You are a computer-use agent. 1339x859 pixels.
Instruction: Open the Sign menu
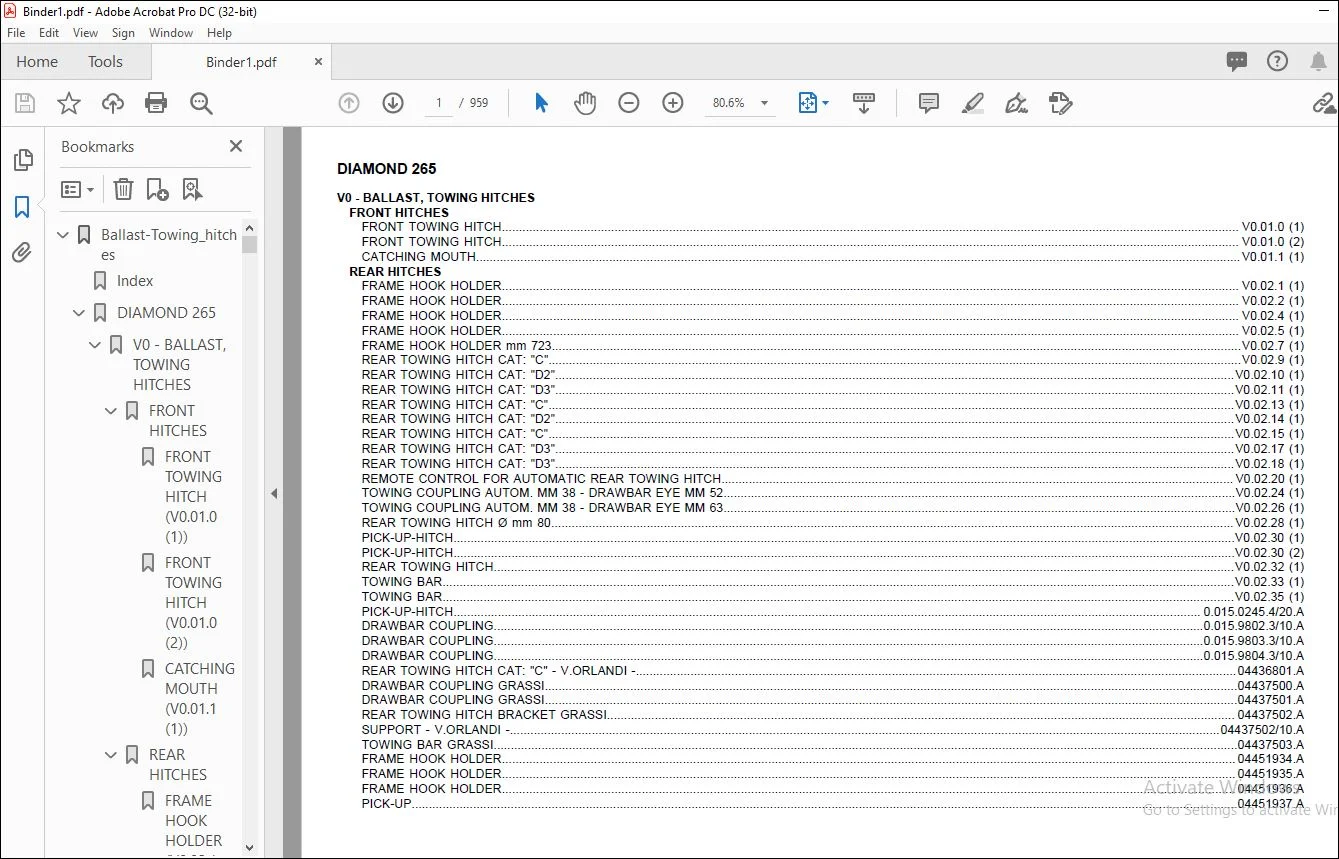(x=123, y=33)
